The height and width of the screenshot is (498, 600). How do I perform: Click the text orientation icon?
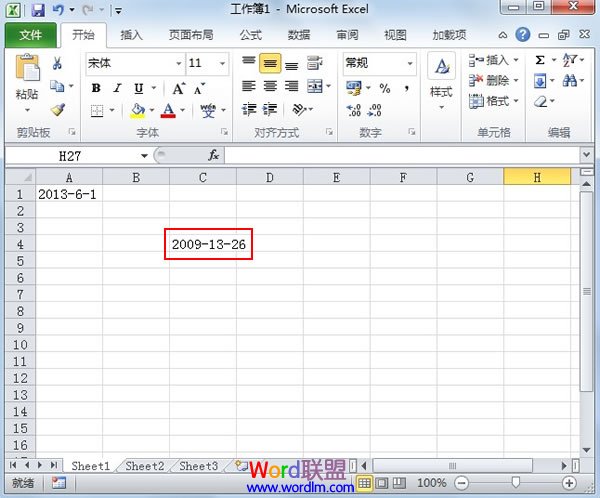pyautogui.click(x=299, y=110)
